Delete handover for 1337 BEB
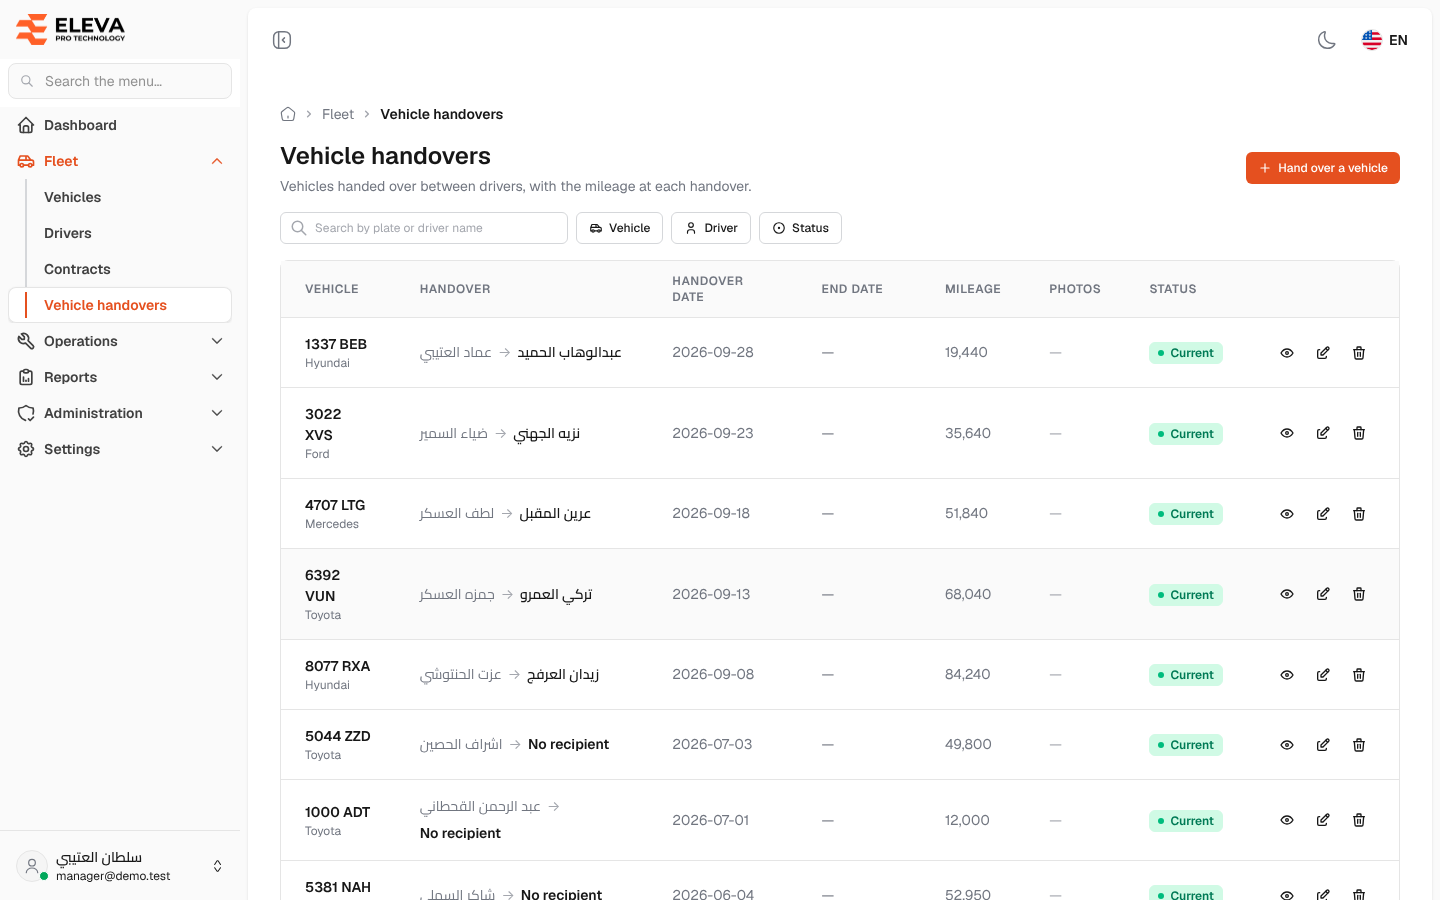This screenshot has height=900, width=1440. (1359, 353)
